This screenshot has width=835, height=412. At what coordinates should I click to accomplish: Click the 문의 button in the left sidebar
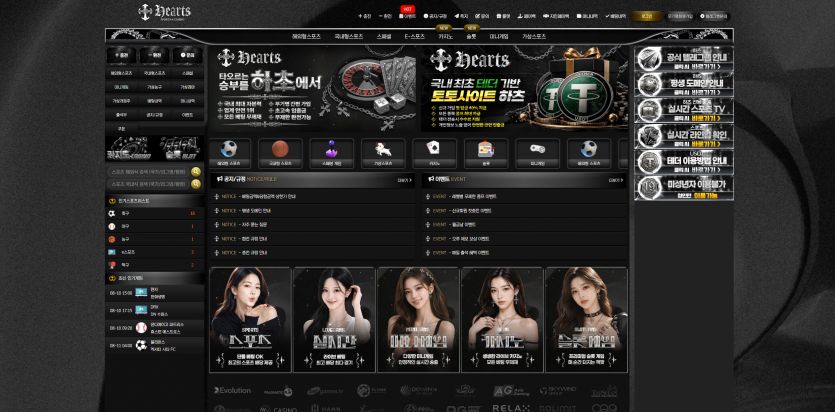187,55
